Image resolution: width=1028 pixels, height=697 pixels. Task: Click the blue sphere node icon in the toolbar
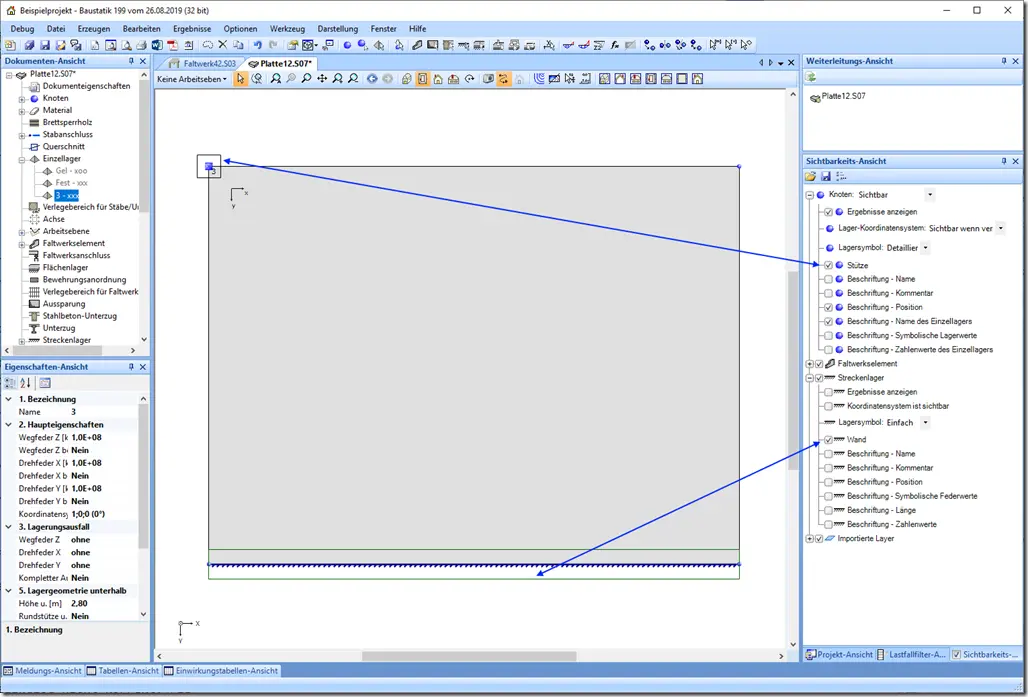pyautogui.click(x=347, y=45)
